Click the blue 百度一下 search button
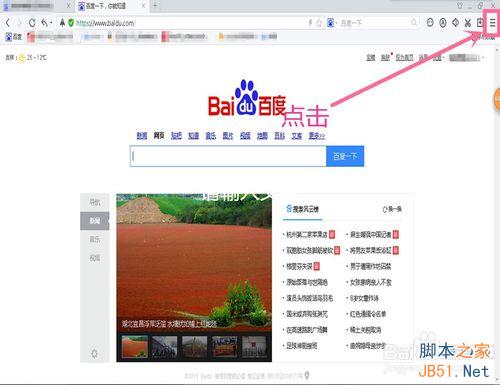 coord(345,156)
